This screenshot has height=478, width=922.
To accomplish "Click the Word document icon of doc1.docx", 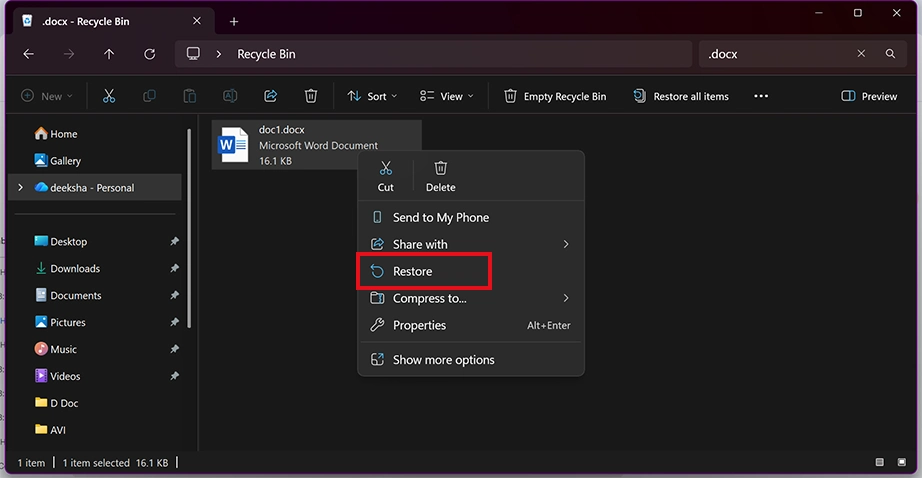I will pyautogui.click(x=233, y=145).
